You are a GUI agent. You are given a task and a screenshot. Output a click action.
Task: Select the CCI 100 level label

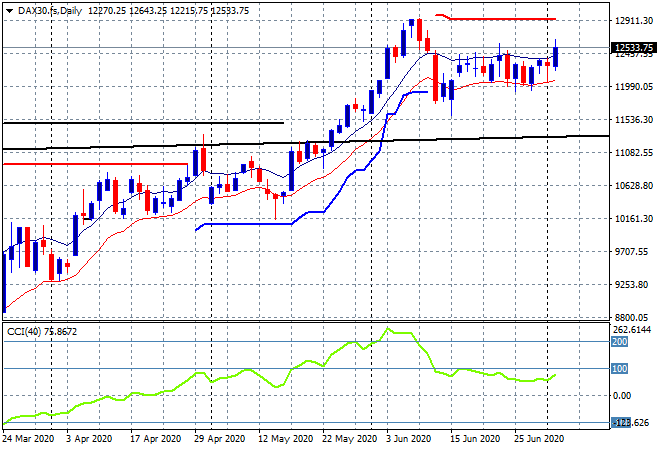[620, 368]
